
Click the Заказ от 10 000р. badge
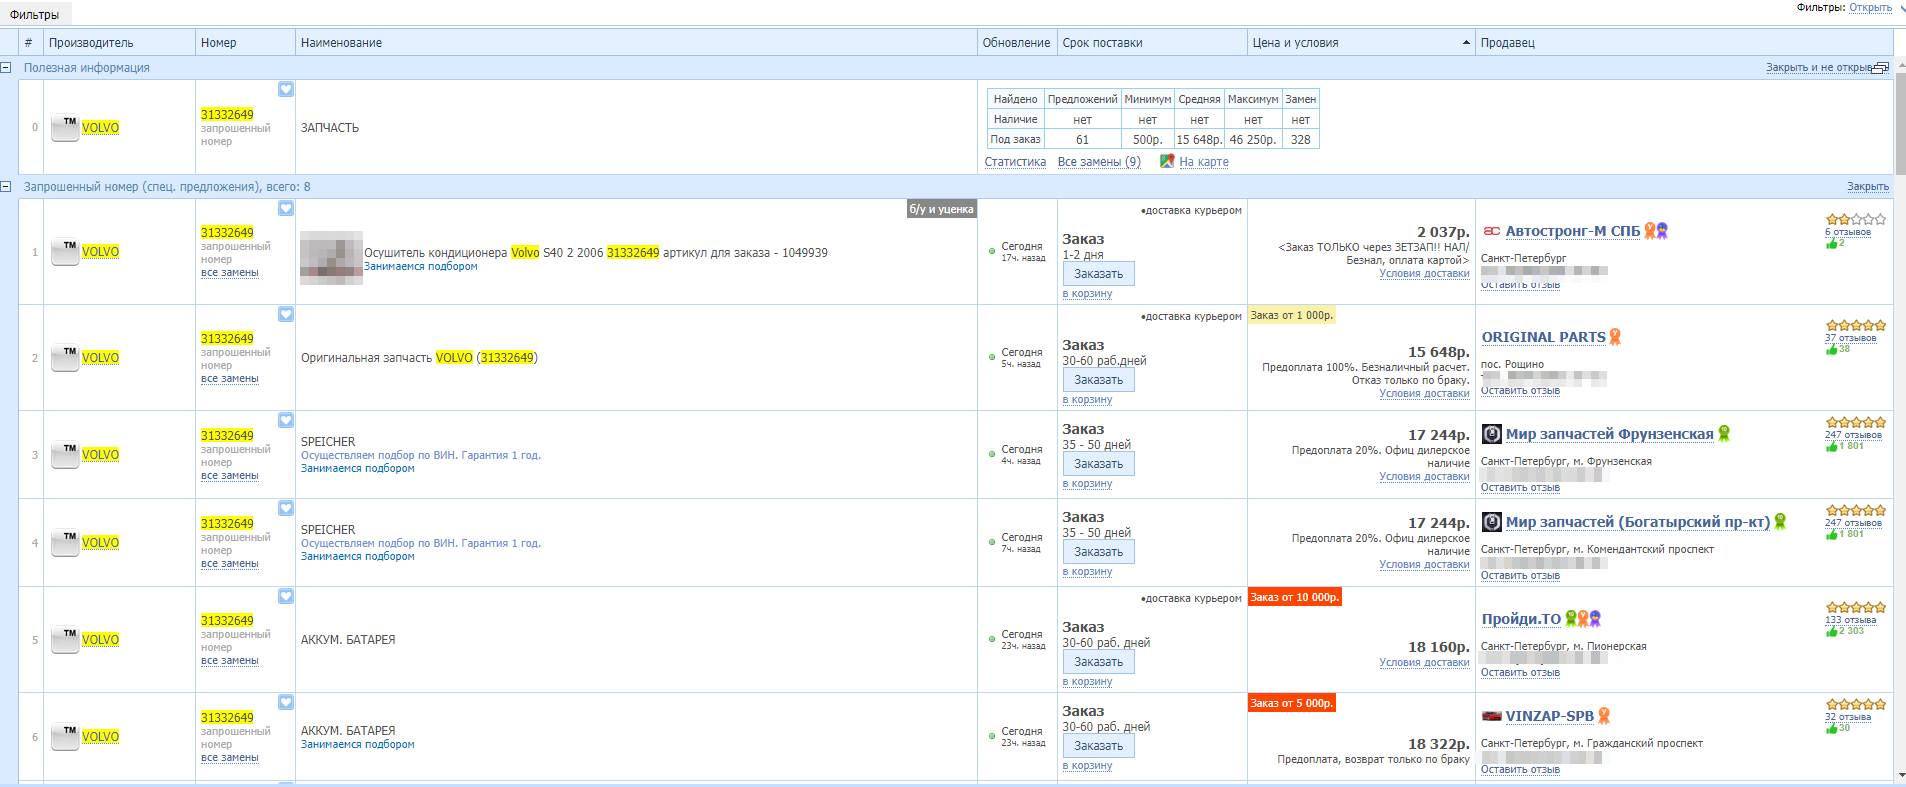(1294, 597)
